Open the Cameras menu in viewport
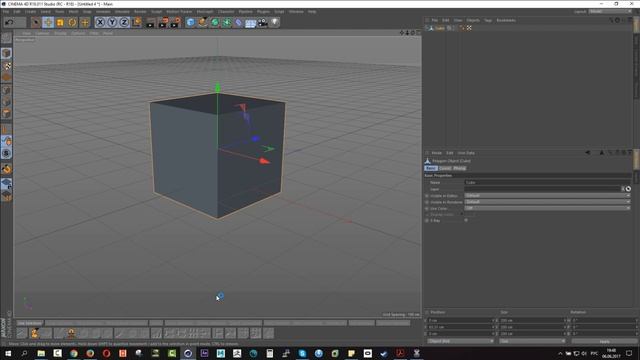 tap(42, 33)
